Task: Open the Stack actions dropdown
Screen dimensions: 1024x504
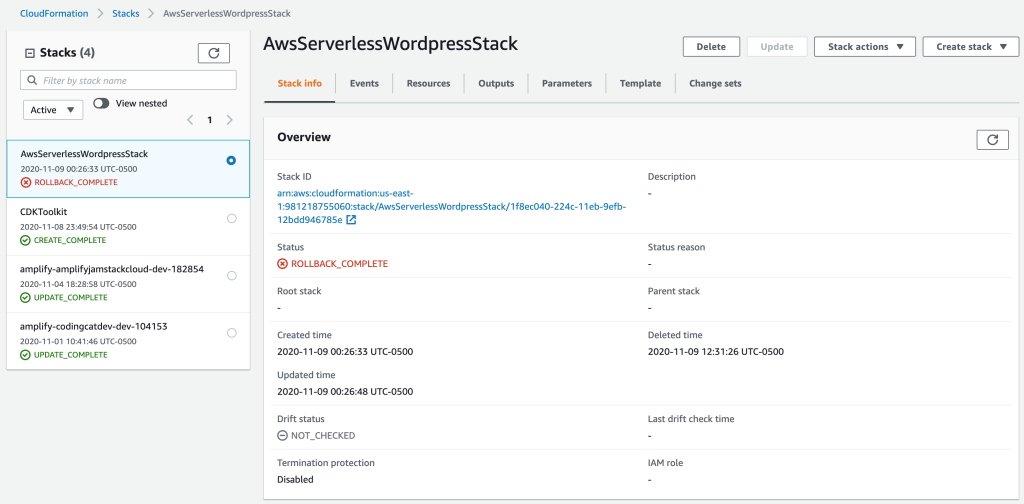Action: (866, 47)
